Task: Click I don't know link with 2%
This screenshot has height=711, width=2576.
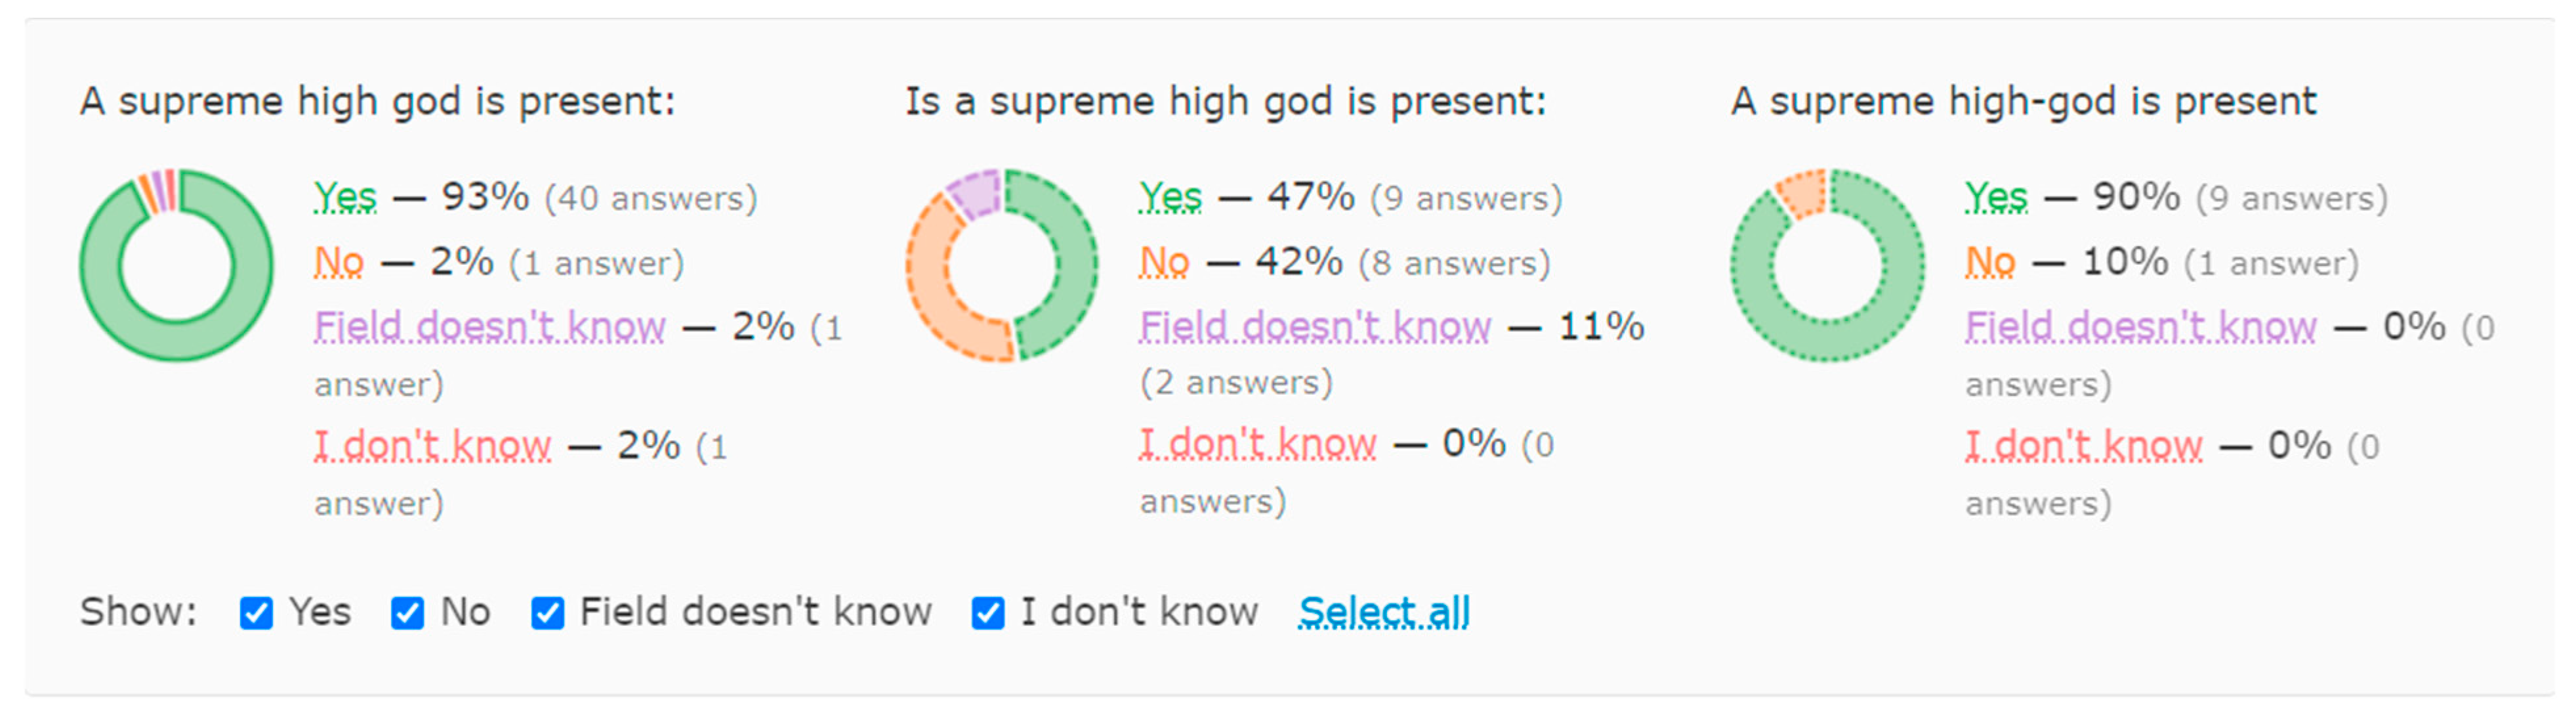Action: (433, 445)
